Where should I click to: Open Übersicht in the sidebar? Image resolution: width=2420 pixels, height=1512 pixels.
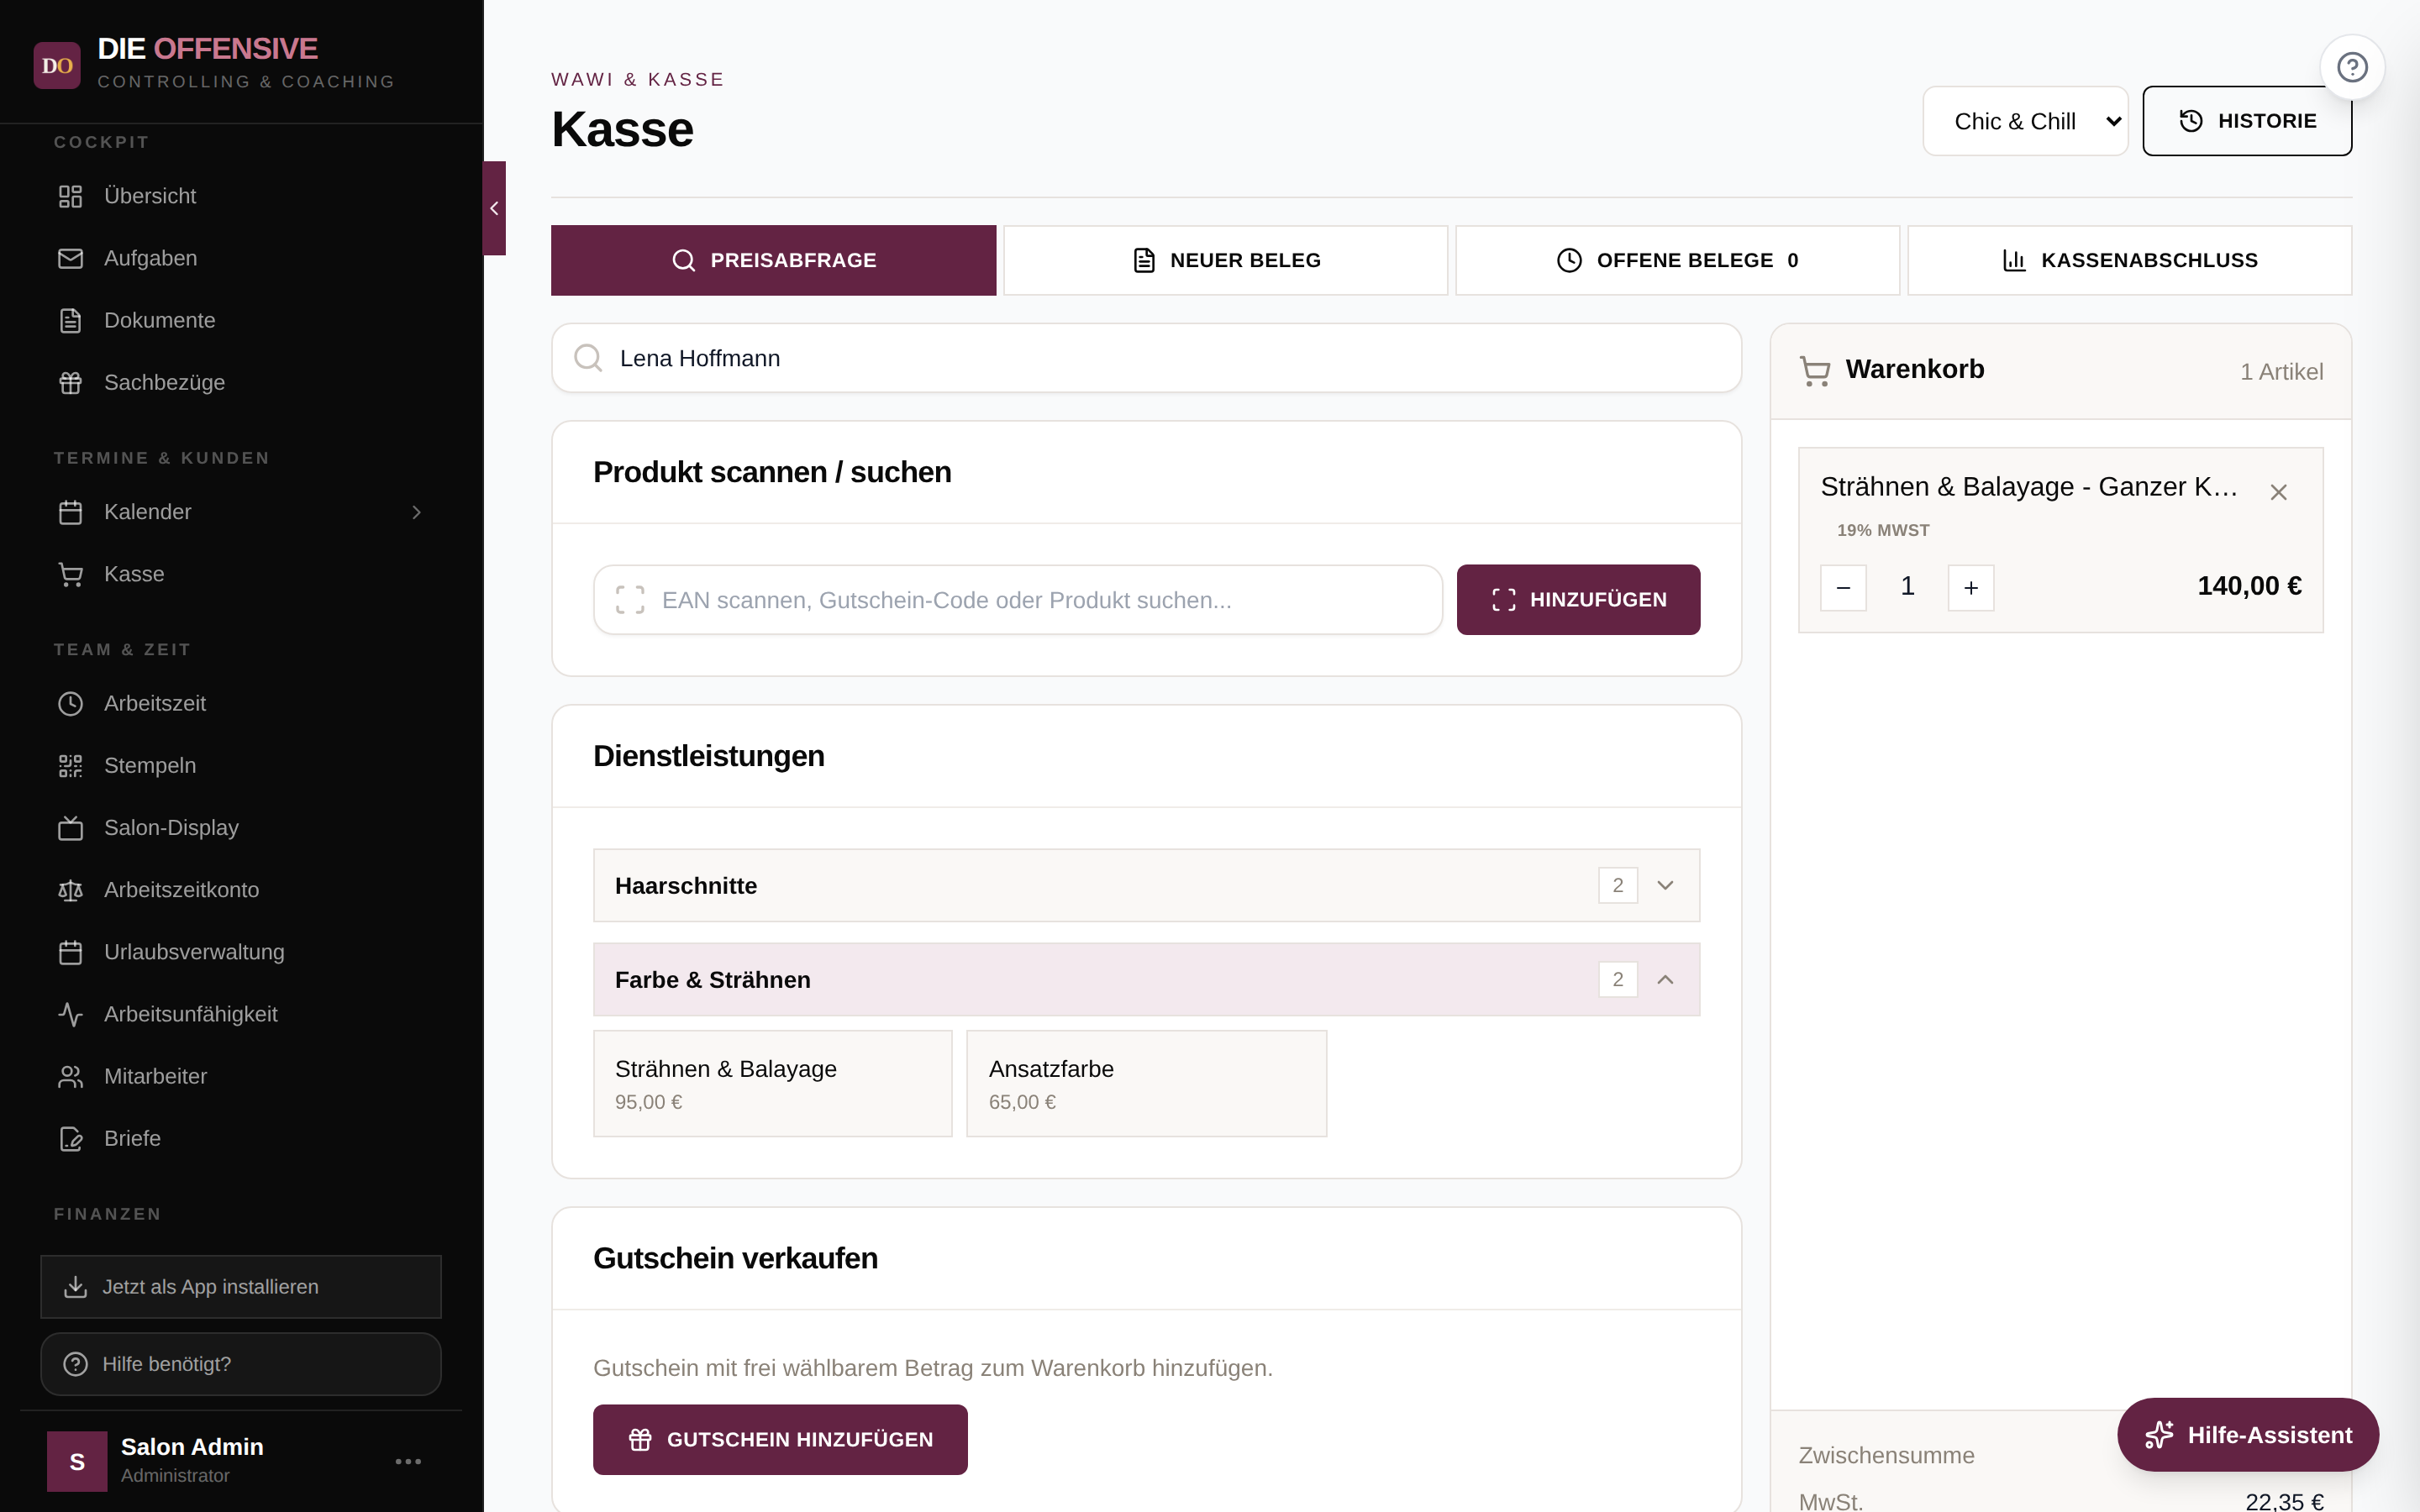tap(241, 196)
